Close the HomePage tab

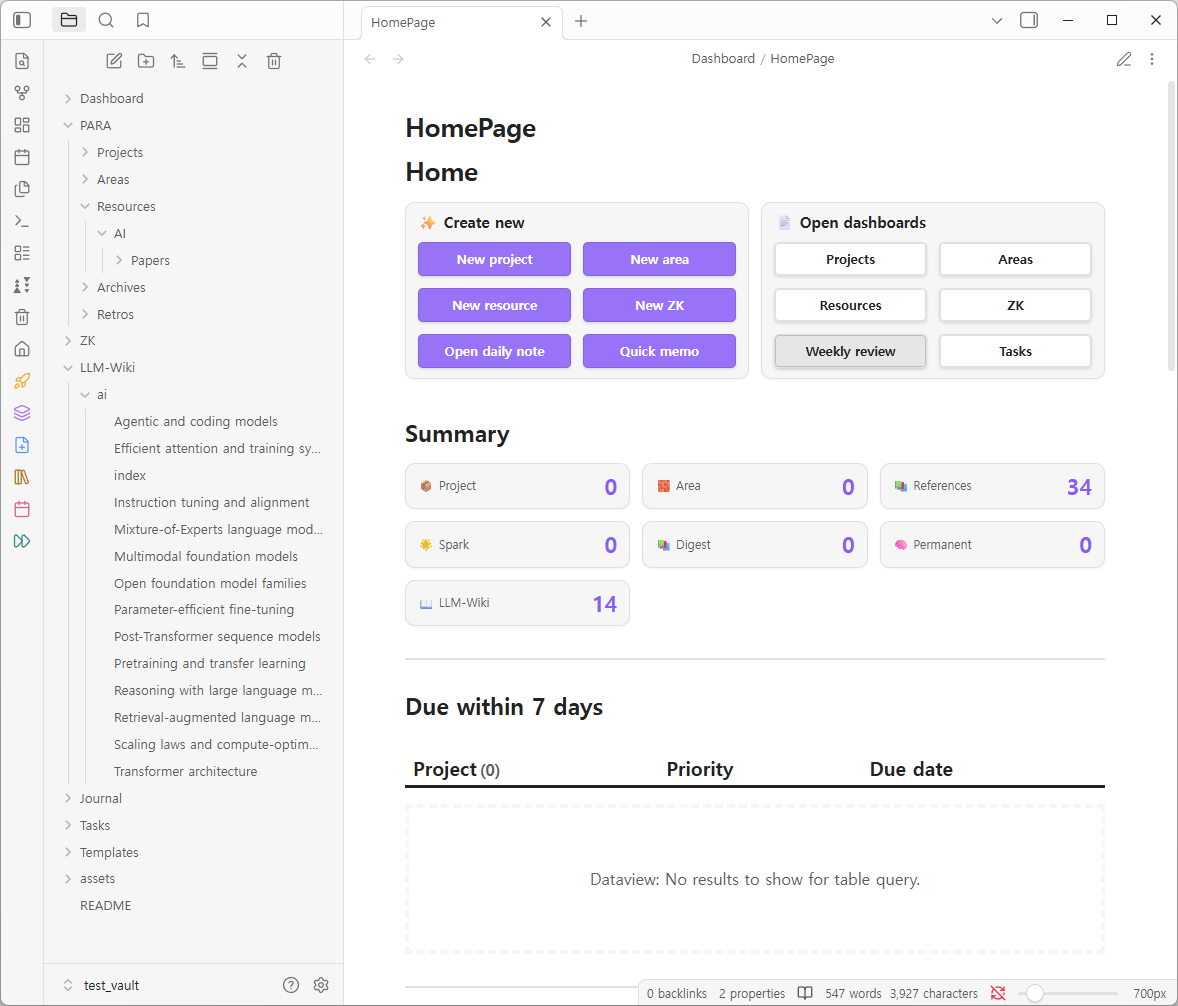pos(546,23)
